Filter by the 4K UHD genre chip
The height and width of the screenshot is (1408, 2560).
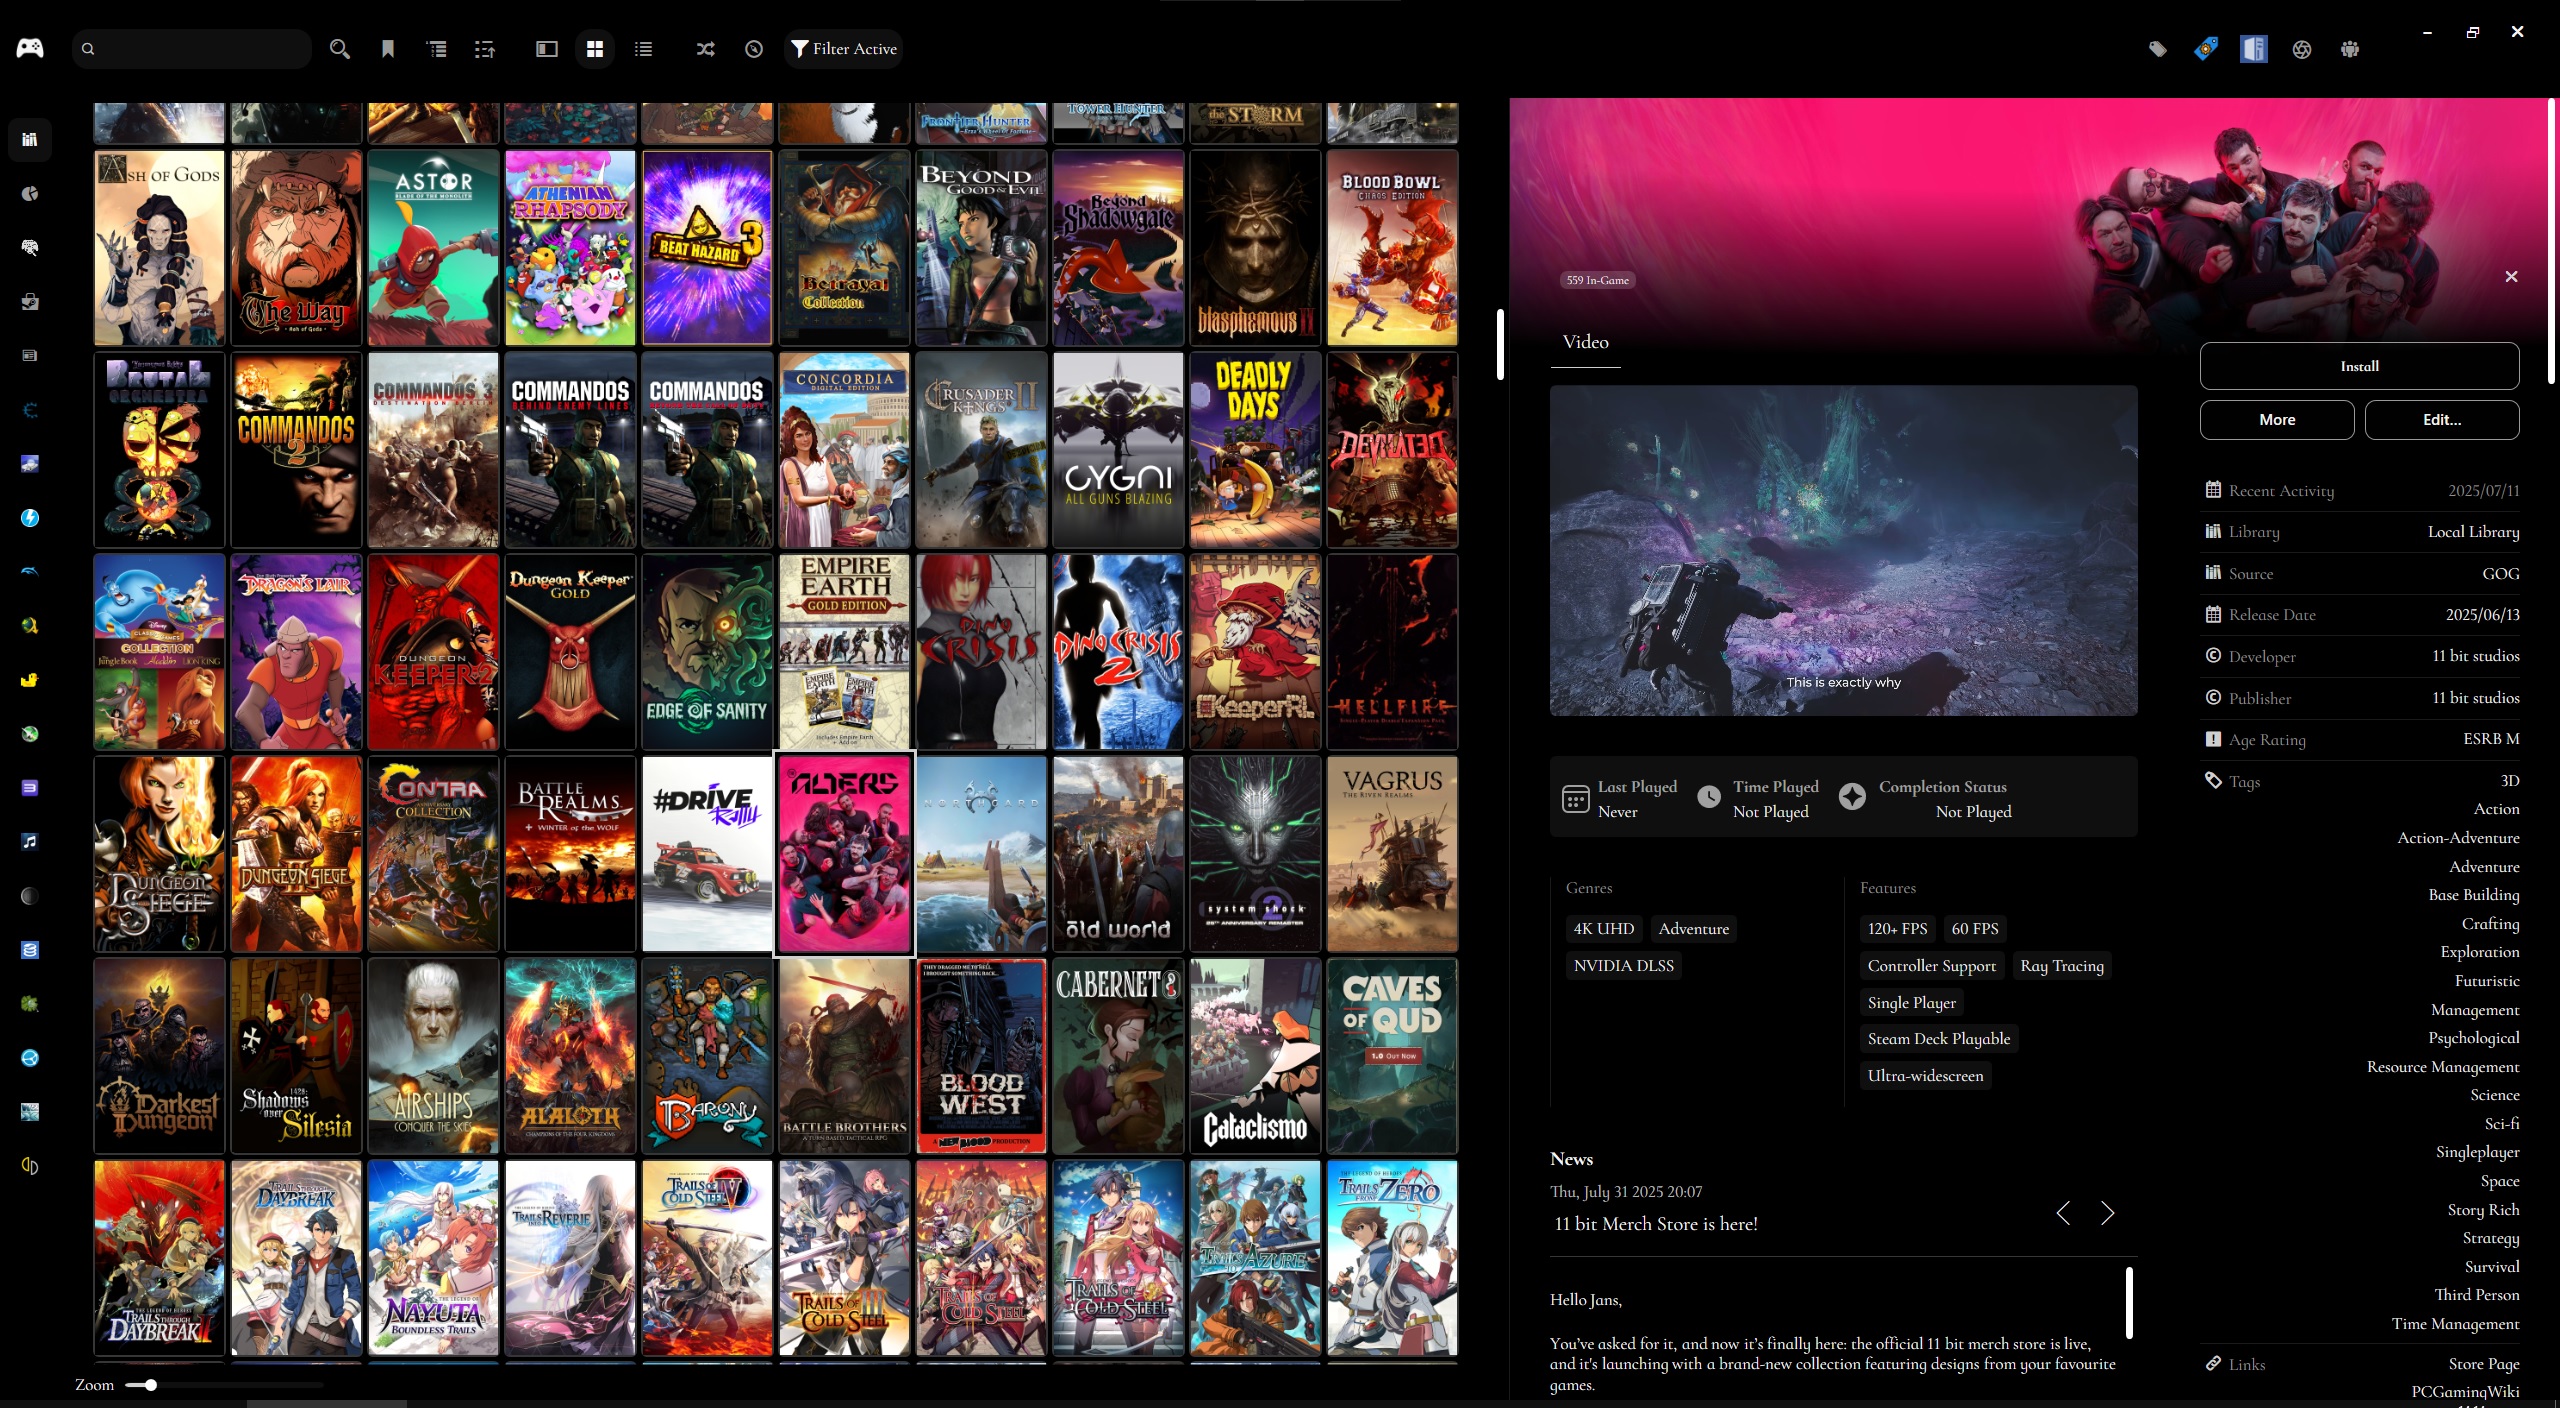tap(1604, 929)
